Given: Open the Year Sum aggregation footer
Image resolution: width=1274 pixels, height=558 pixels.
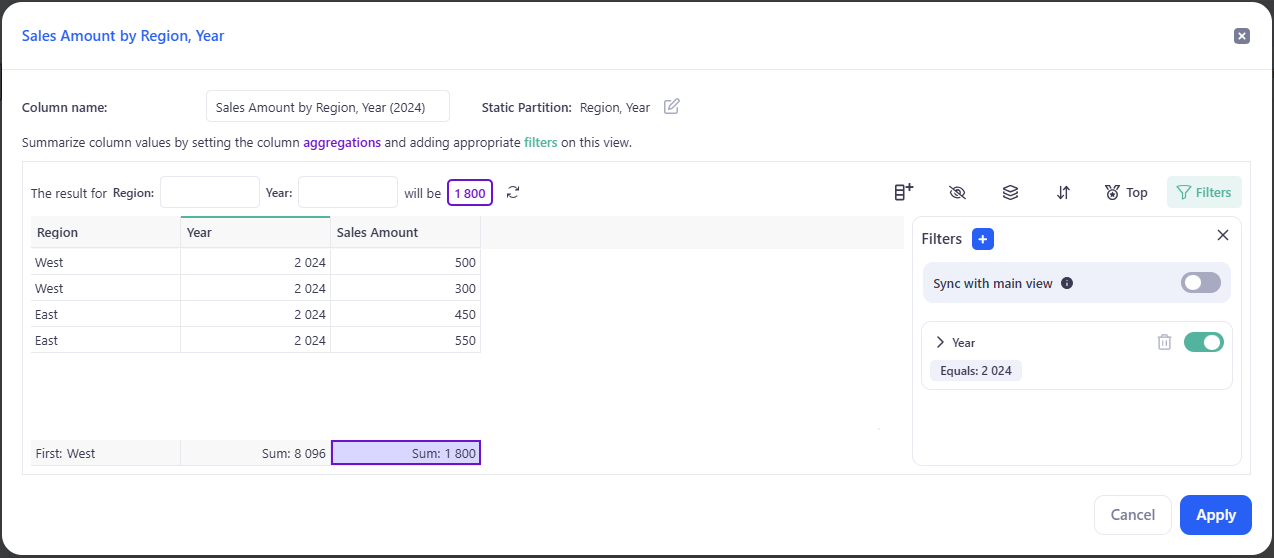Looking at the screenshot, I should [x=255, y=453].
